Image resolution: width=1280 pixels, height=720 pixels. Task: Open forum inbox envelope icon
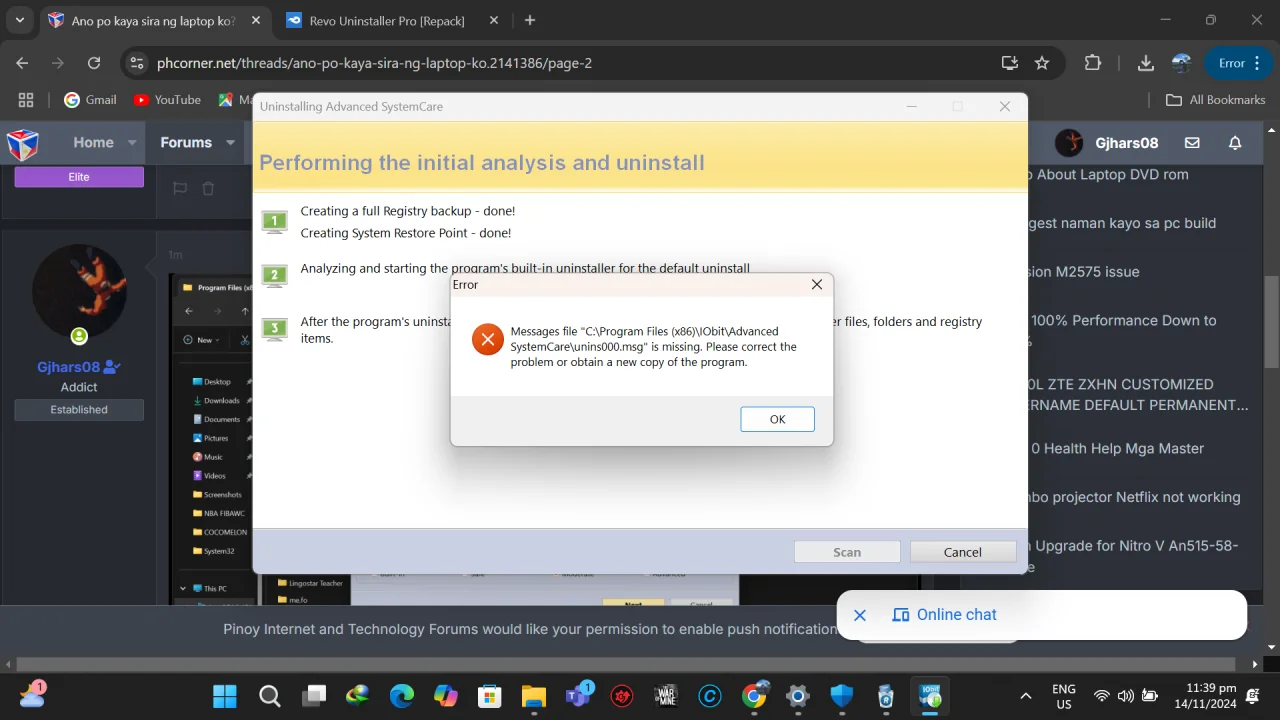[x=1192, y=143]
